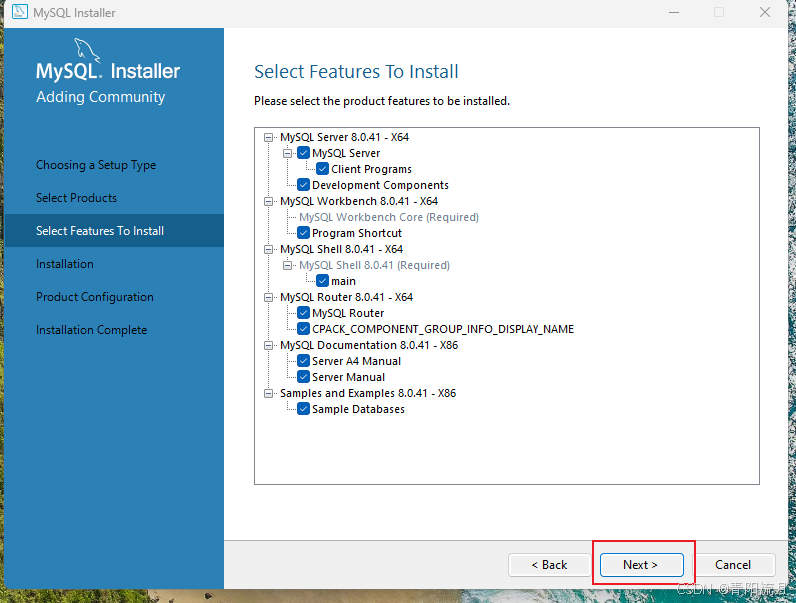Click the Sample Databases label text

tap(358, 409)
